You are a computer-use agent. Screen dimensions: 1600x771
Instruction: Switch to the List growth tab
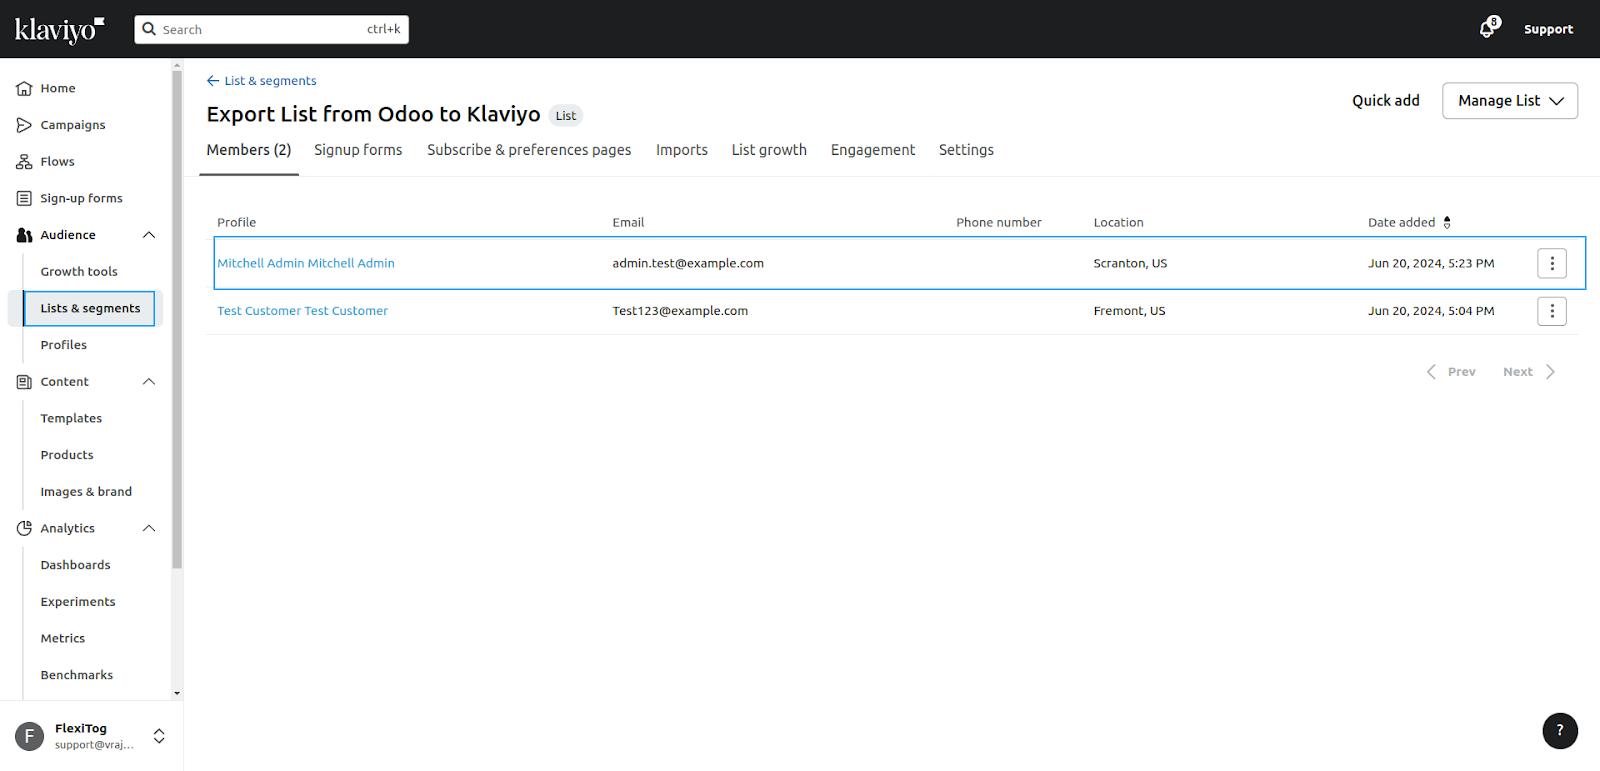tap(769, 150)
